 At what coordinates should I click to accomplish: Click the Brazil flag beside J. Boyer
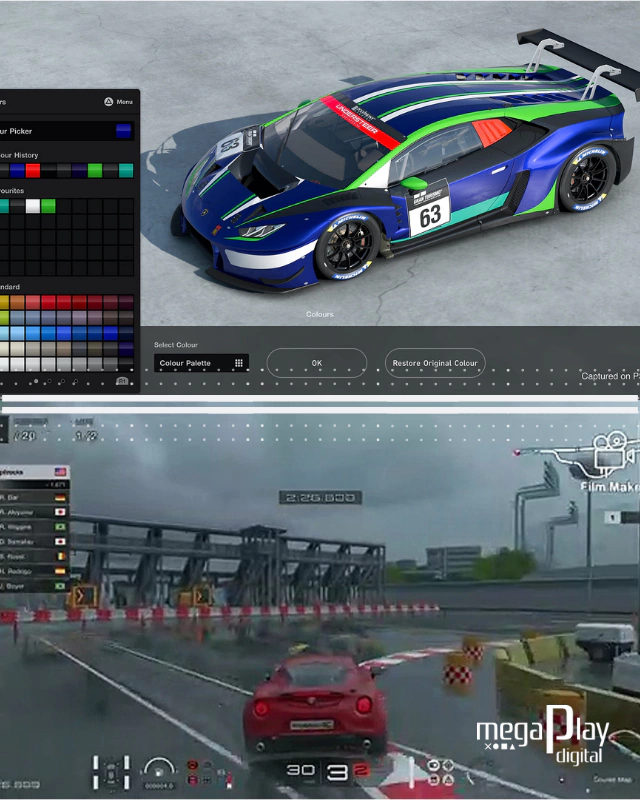[60, 586]
